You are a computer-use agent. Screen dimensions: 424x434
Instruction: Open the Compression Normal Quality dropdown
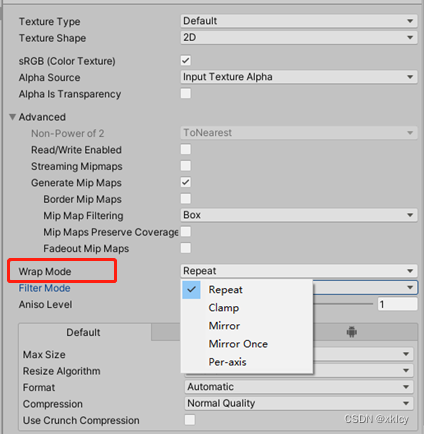point(299,403)
